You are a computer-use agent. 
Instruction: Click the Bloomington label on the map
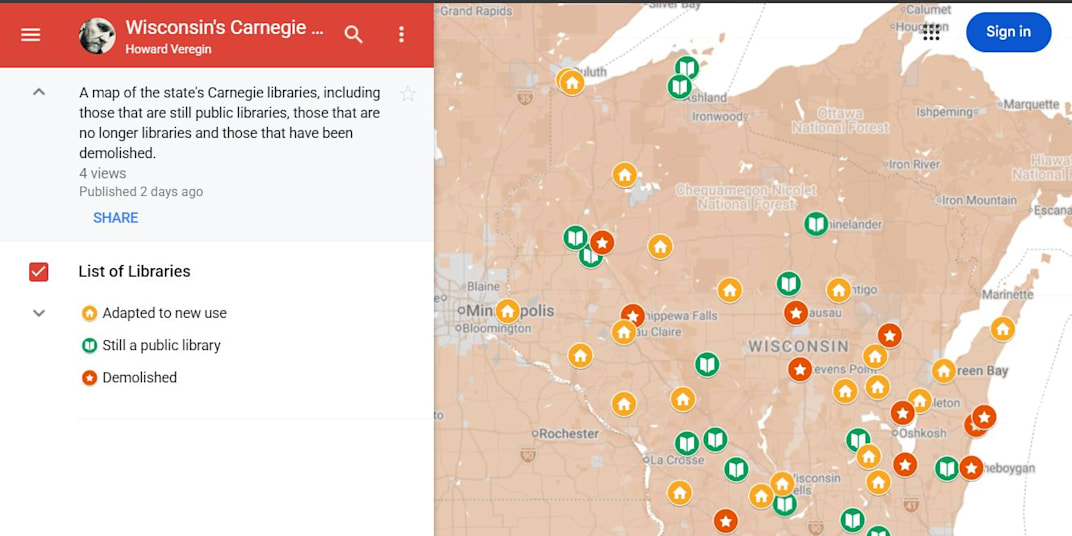pos(496,329)
